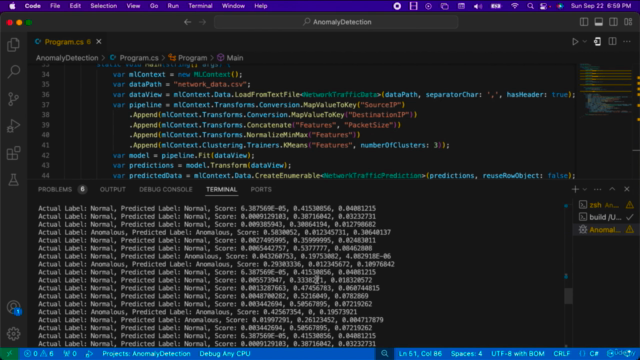640x360 pixels.
Task: Click Projects: AnomalyDetection status item
Action: pyautogui.click(x=146, y=354)
